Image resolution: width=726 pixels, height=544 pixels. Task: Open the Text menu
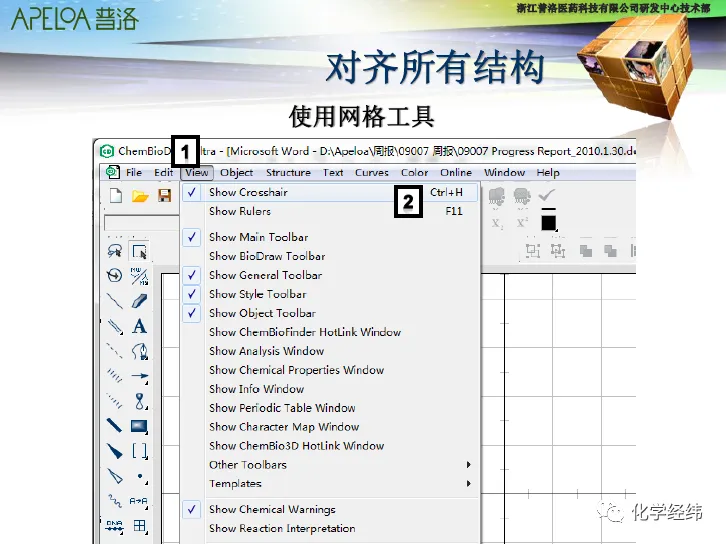point(333,172)
